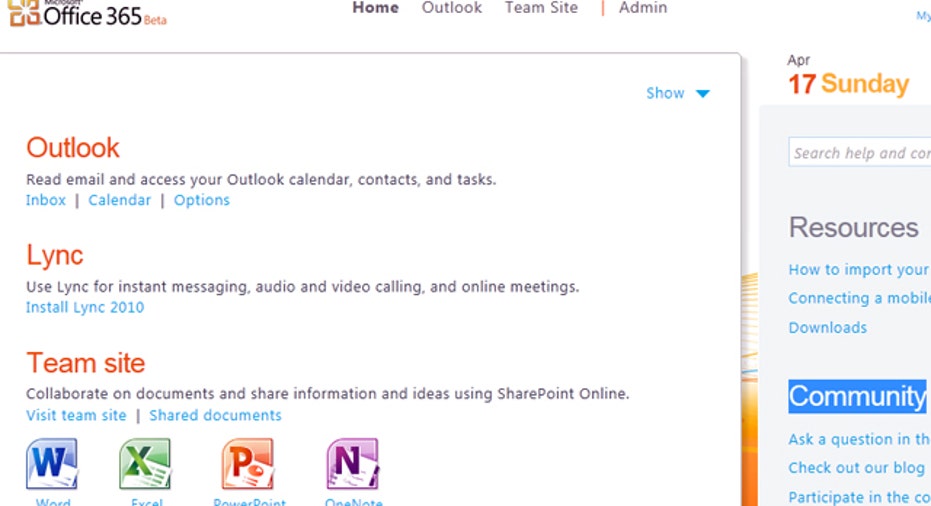Launch the PowerPoint icon

[248, 464]
